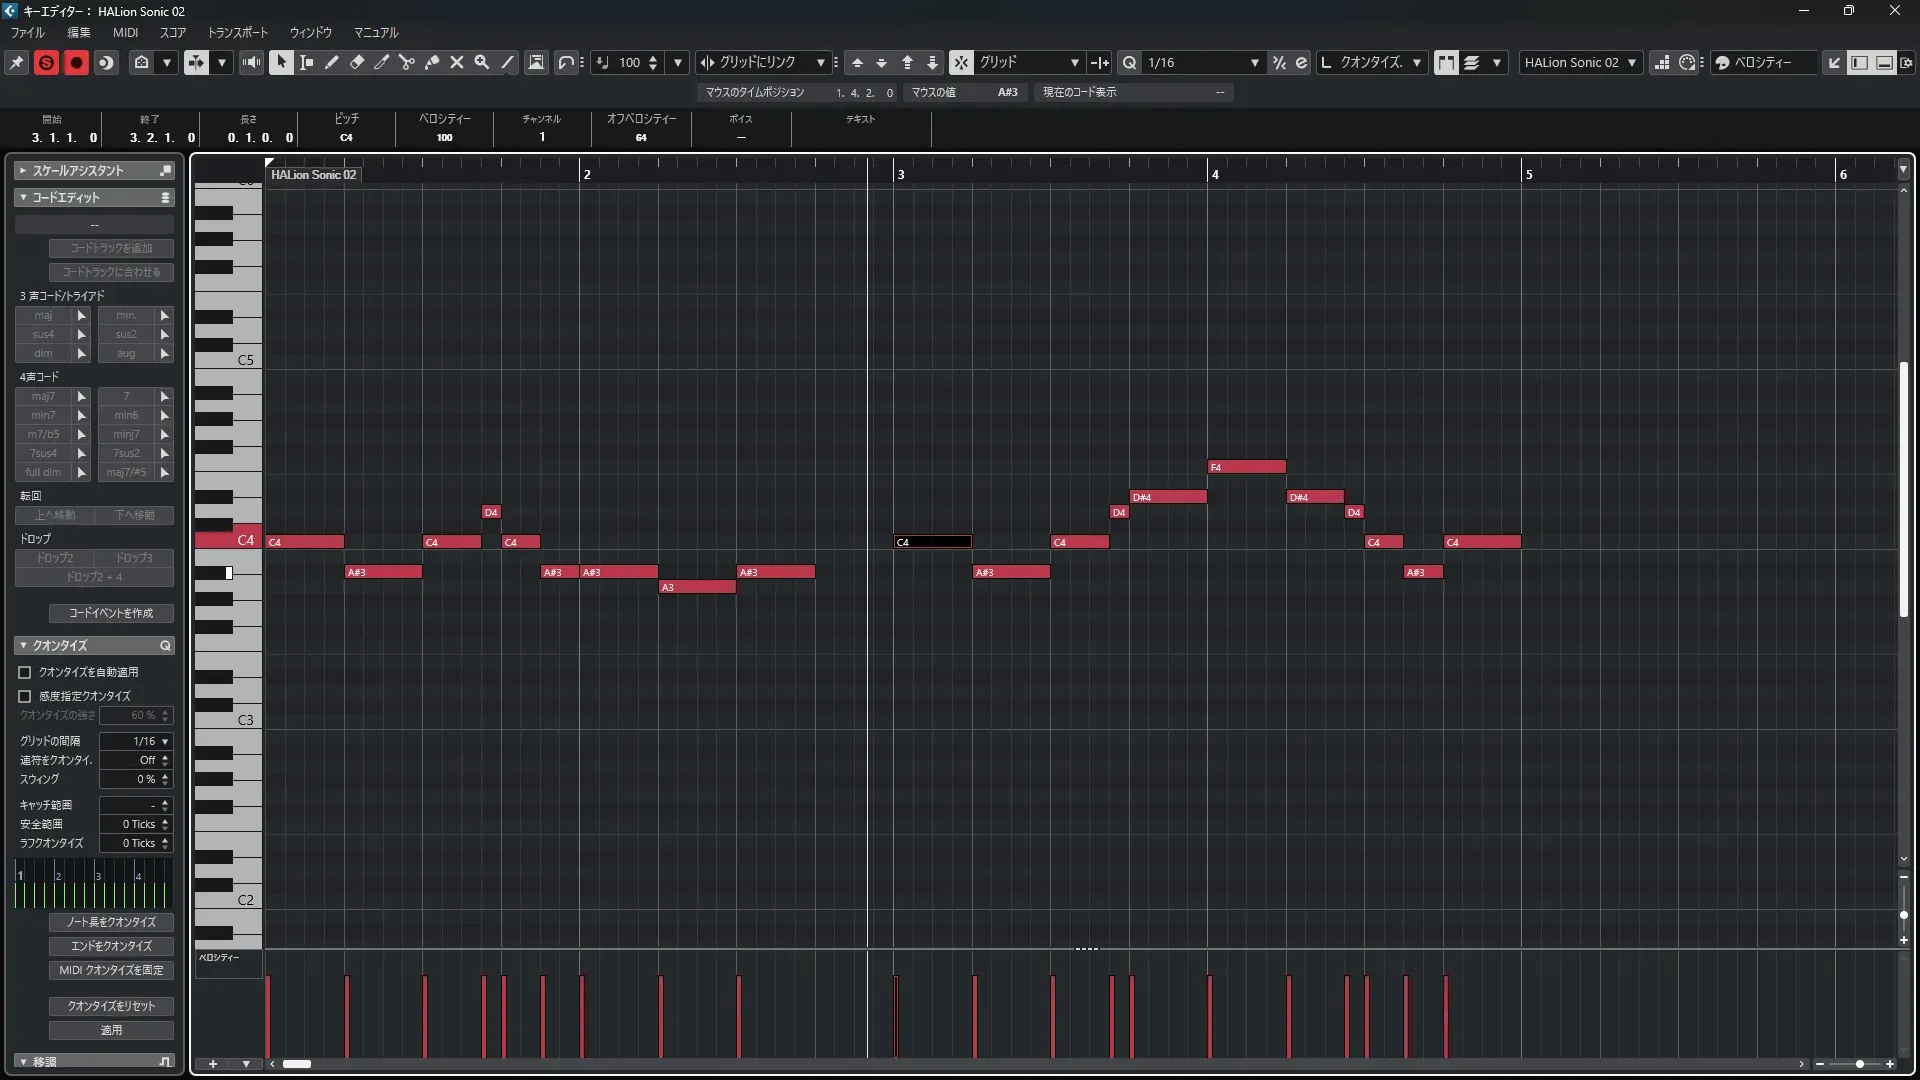Enable 感度指定クオンタイズ checkbox
The width and height of the screenshot is (1920, 1080).
point(25,696)
